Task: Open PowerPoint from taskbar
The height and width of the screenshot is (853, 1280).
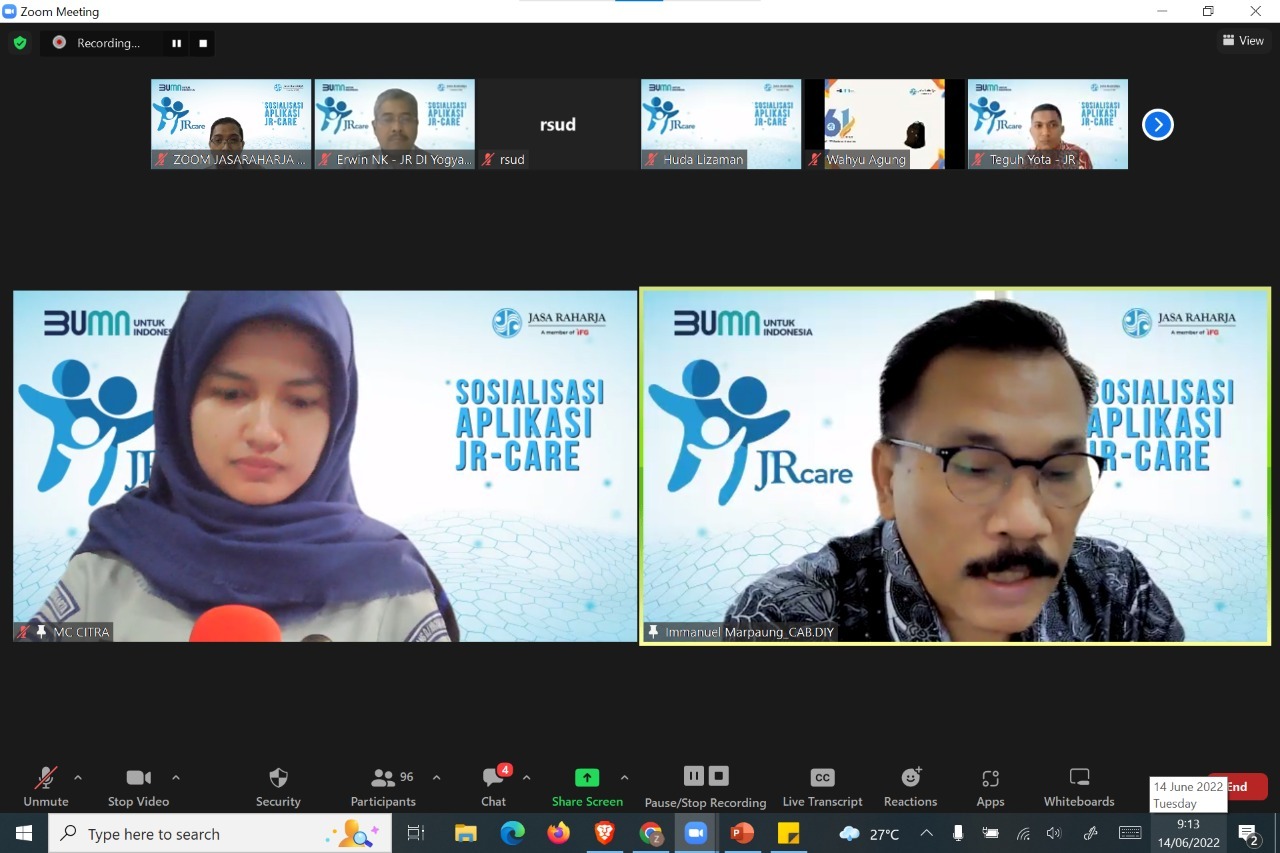Action: click(742, 833)
